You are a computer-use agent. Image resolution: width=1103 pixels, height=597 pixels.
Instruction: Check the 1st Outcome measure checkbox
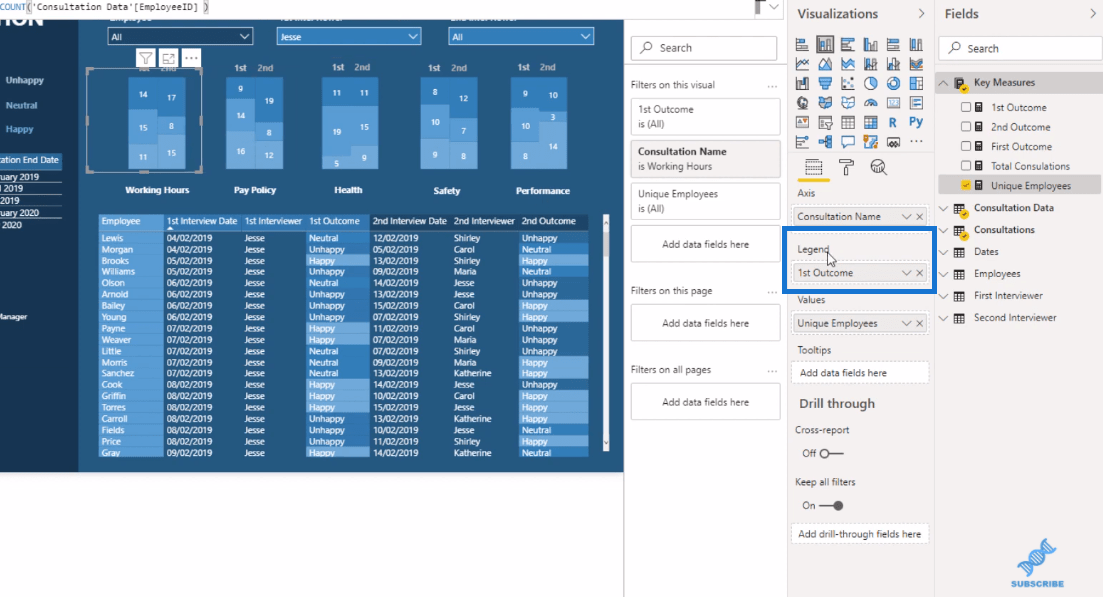[x=966, y=108]
